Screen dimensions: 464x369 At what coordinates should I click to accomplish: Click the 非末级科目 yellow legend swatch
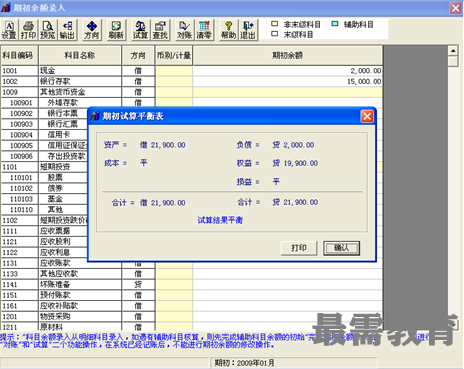click(x=275, y=24)
